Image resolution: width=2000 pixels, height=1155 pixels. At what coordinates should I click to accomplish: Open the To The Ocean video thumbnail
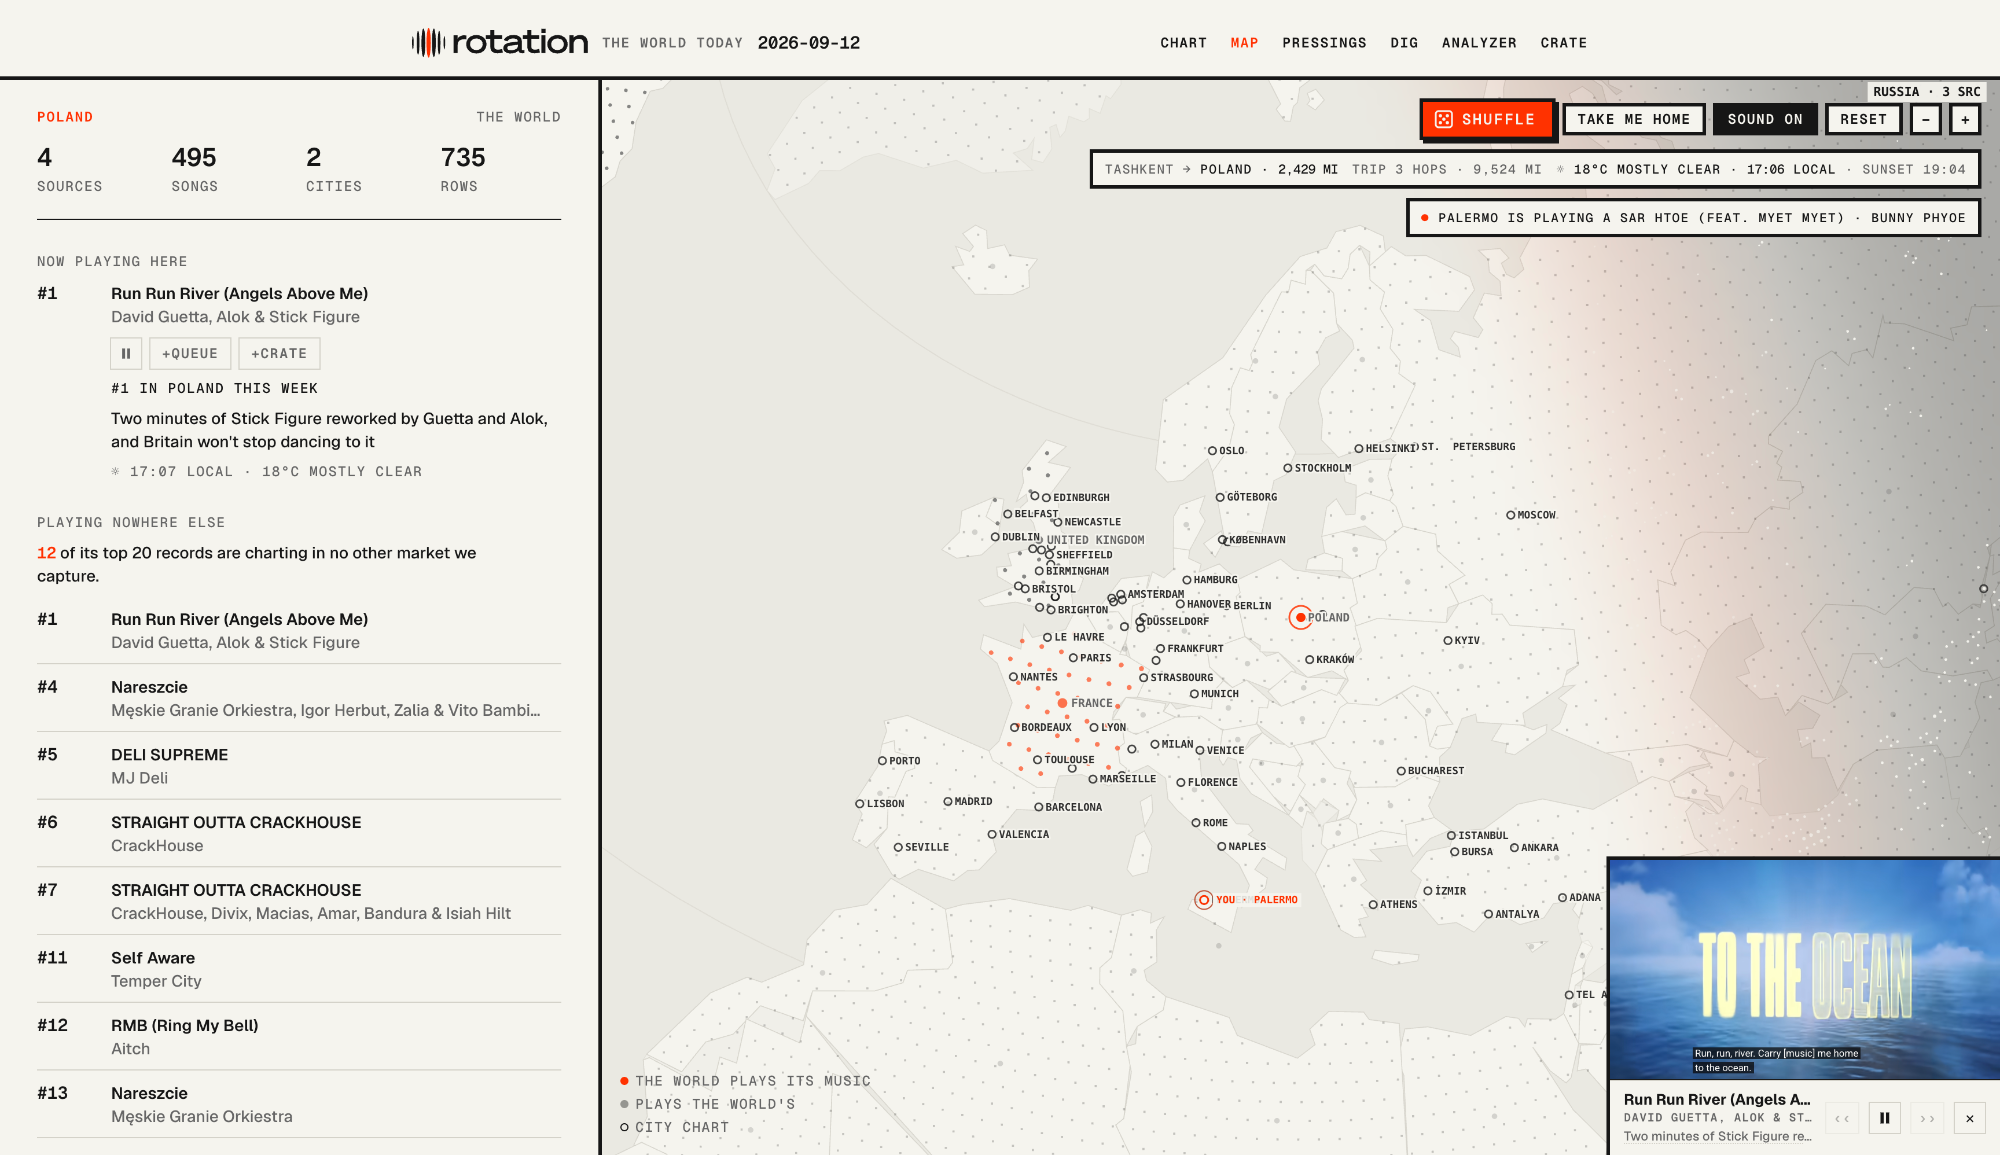(x=1804, y=969)
